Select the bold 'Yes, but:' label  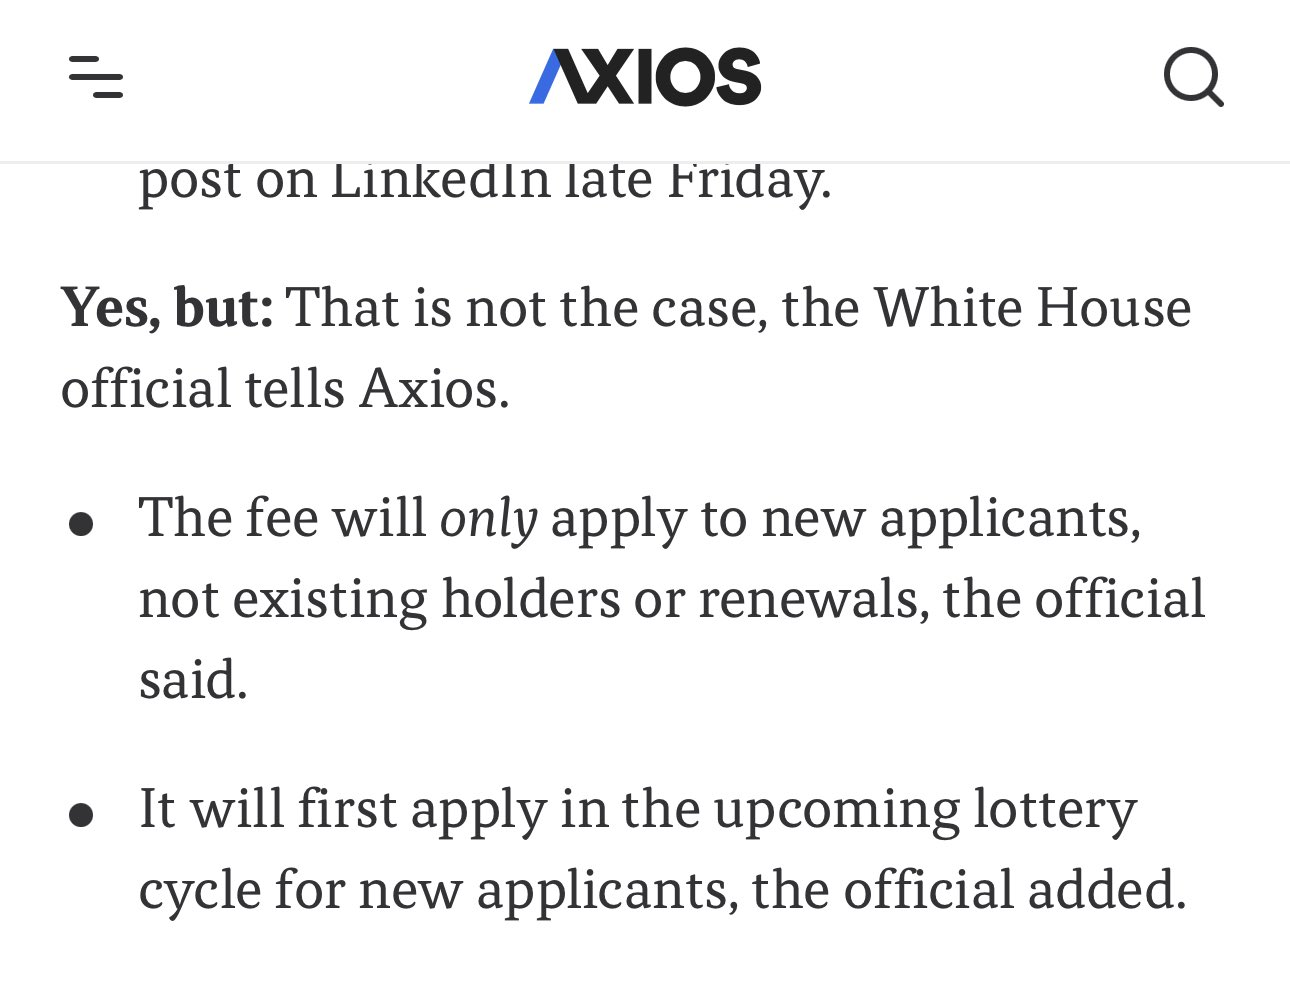(167, 308)
